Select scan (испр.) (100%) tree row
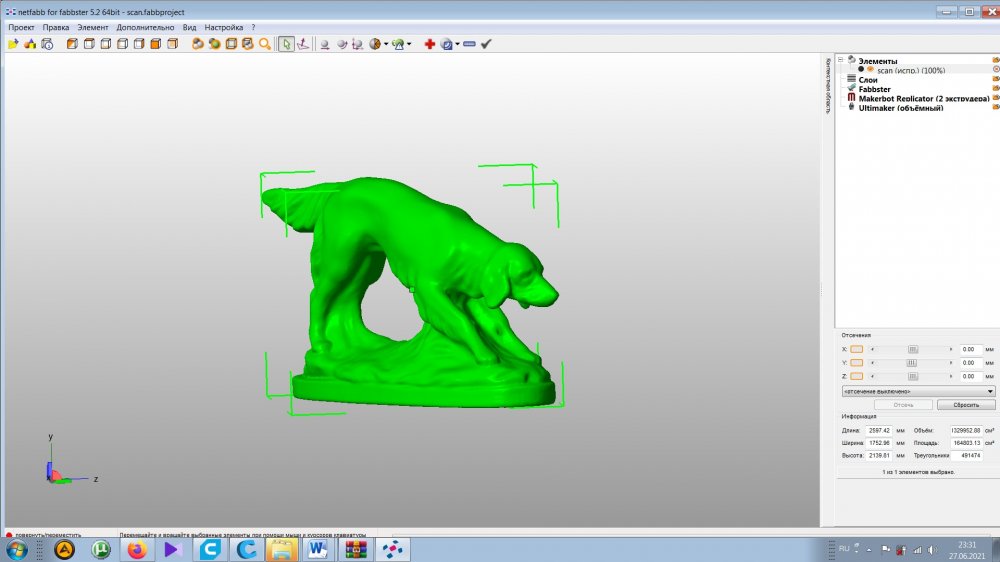Screen dimensions: 1000x562 (x=911, y=70)
